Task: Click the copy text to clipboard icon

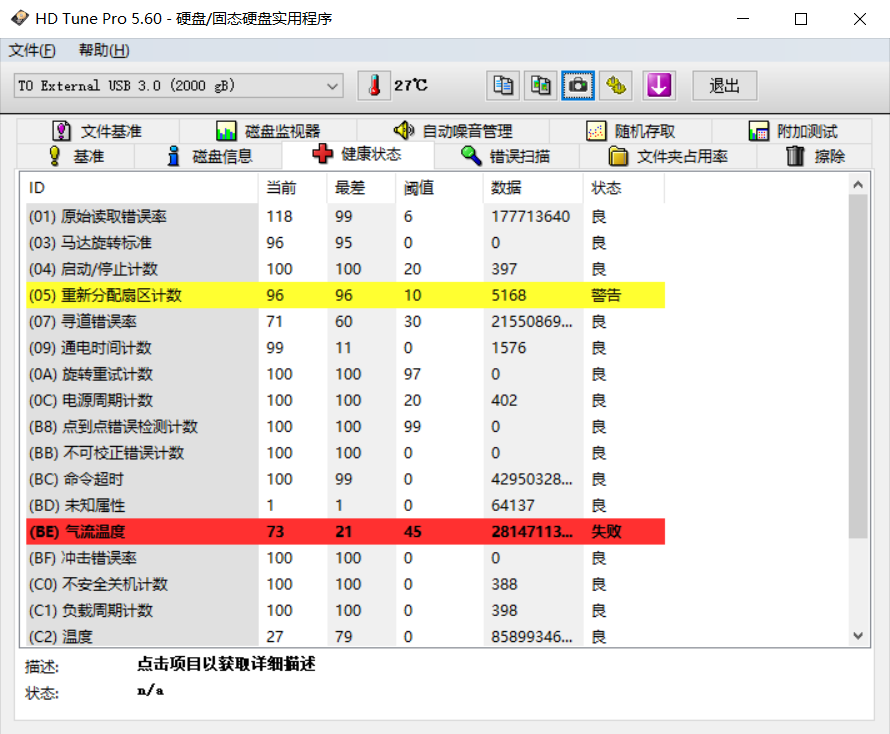Action: click(503, 86)
